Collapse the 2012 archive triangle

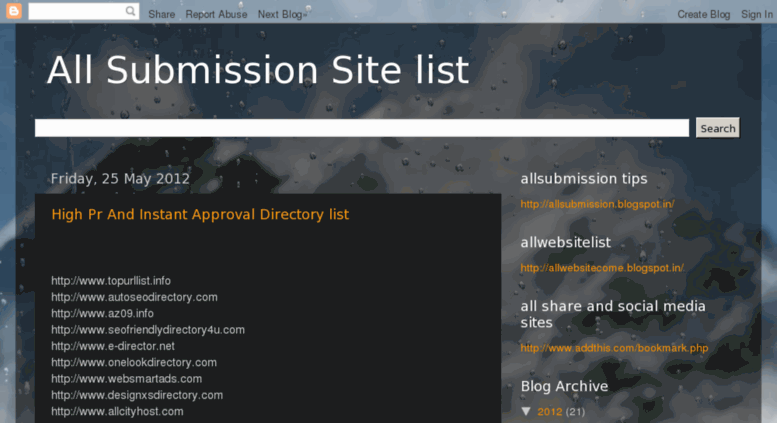526,412
